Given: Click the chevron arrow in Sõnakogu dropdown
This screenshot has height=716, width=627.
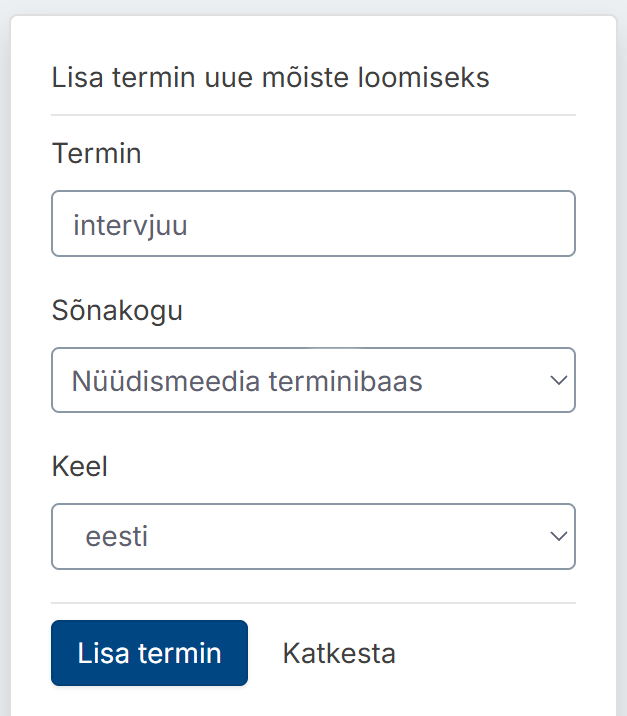Looking at the screenshot, I should click(559, 380).
